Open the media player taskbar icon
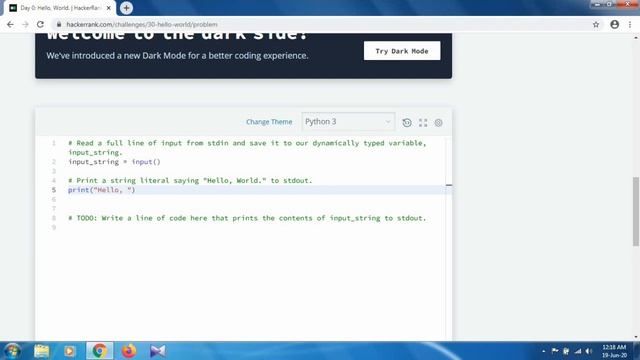The height and width of the screenshot is (360, 640). pos(69,351)
